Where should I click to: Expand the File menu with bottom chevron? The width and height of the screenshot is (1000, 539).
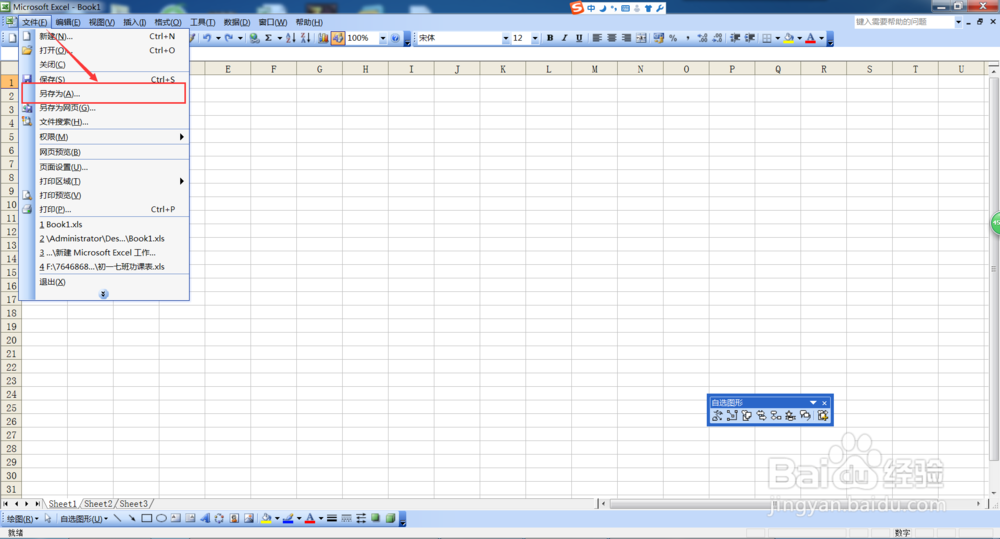103,294
